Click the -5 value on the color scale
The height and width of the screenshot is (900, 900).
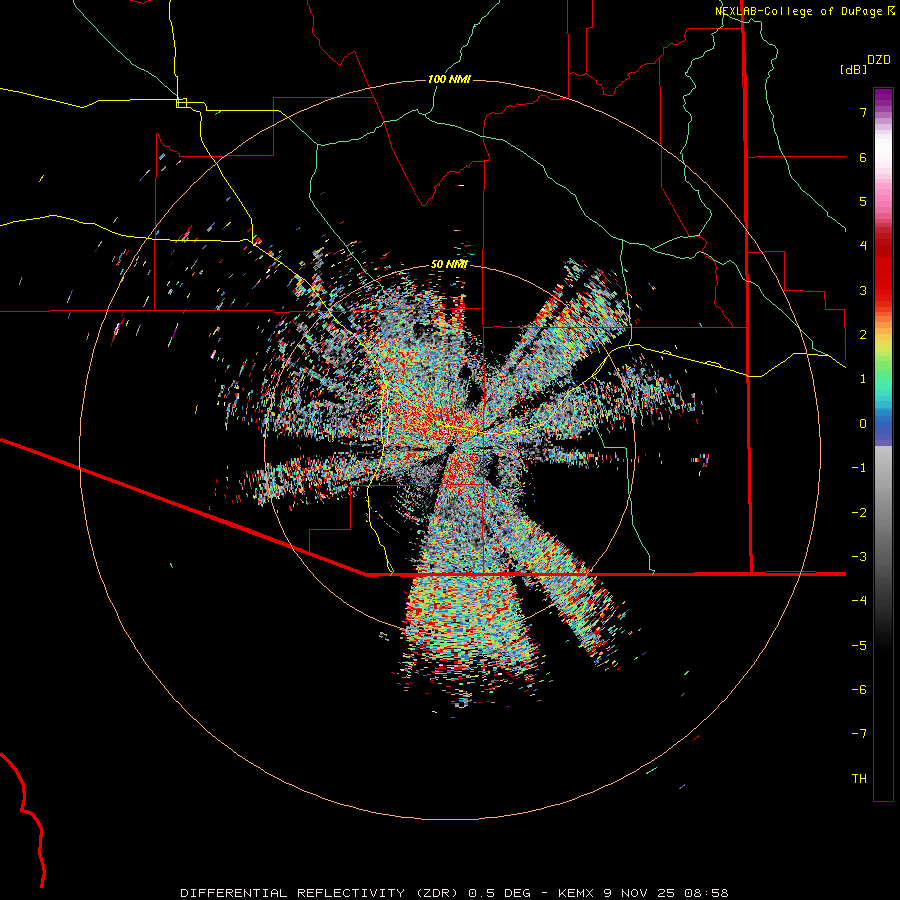coord(859,646)
